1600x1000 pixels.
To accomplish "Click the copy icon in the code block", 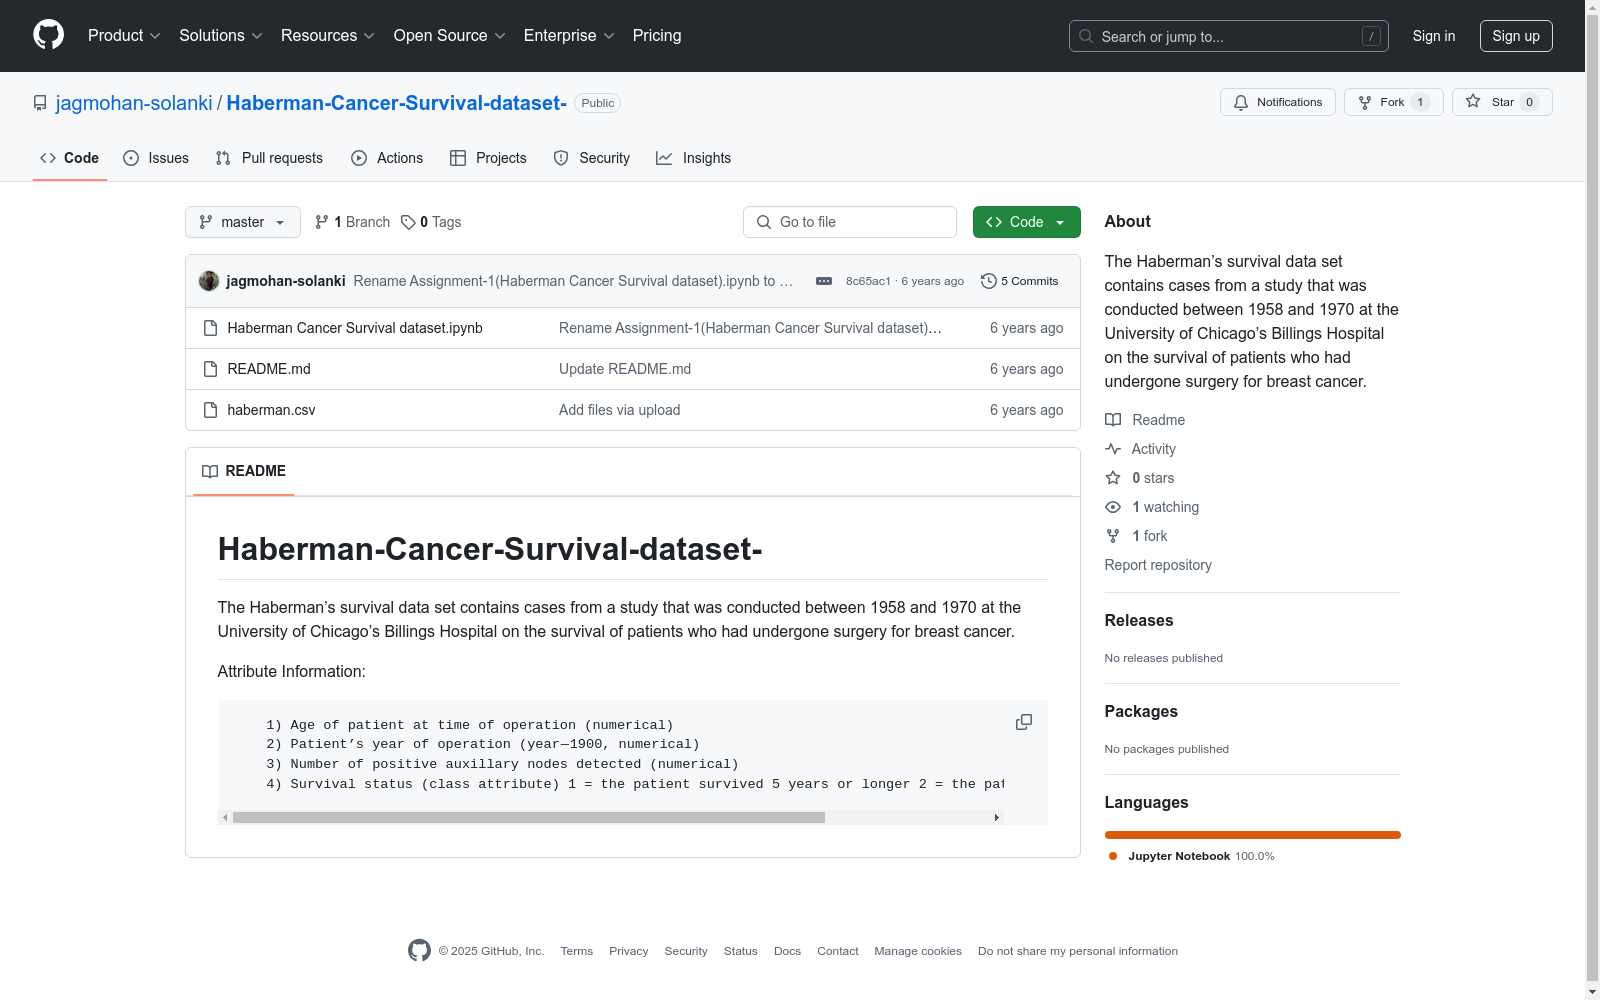I will click(1023, 722).
